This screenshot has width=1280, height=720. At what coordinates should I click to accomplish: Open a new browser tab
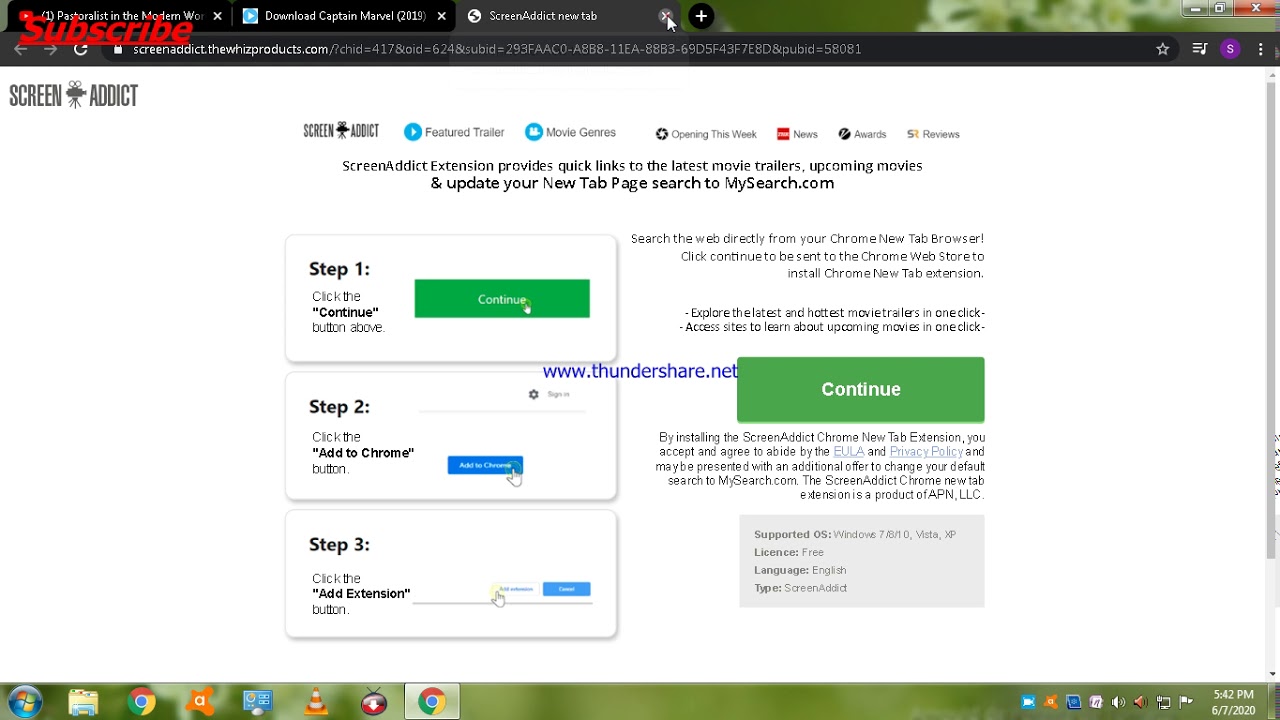point(701,16)
